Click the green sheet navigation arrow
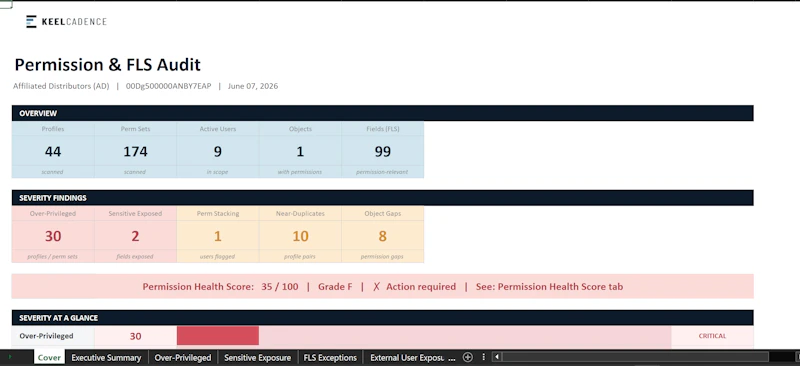The image size is (800, 366). [x=10, y=356]
